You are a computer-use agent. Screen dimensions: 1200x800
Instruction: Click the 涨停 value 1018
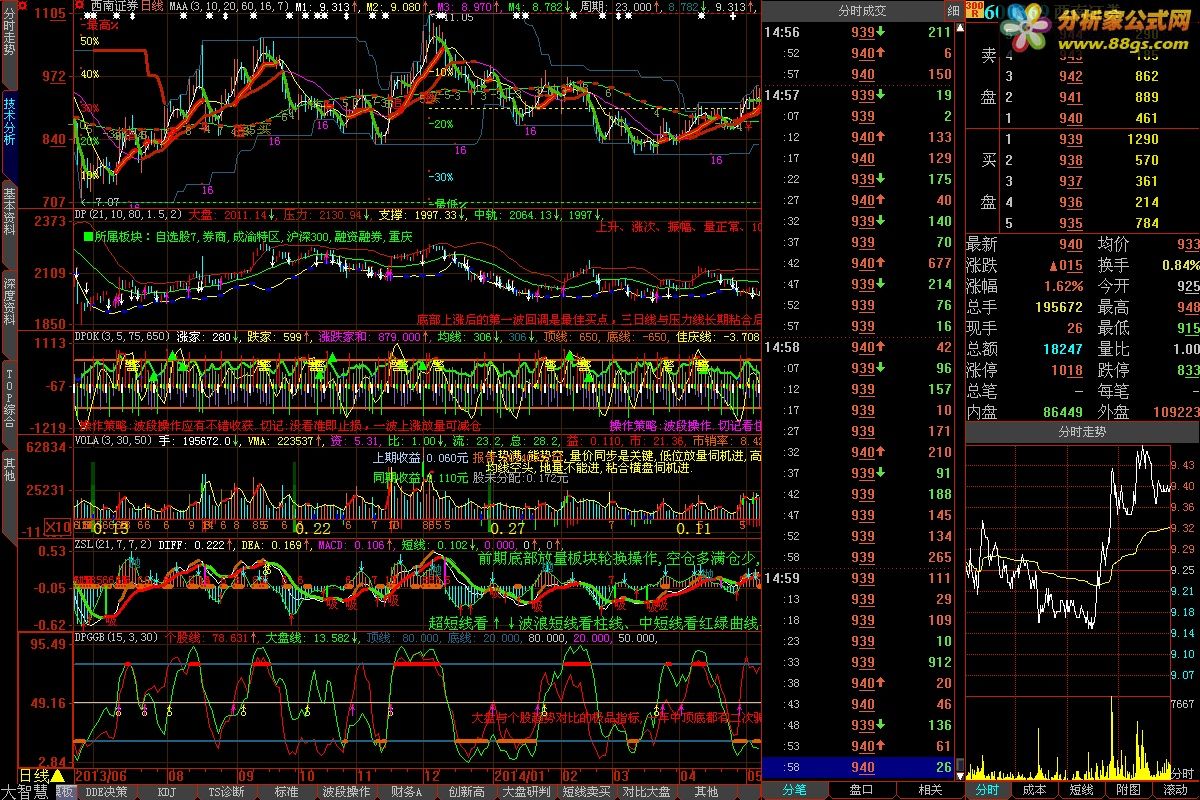(1066, 370)
